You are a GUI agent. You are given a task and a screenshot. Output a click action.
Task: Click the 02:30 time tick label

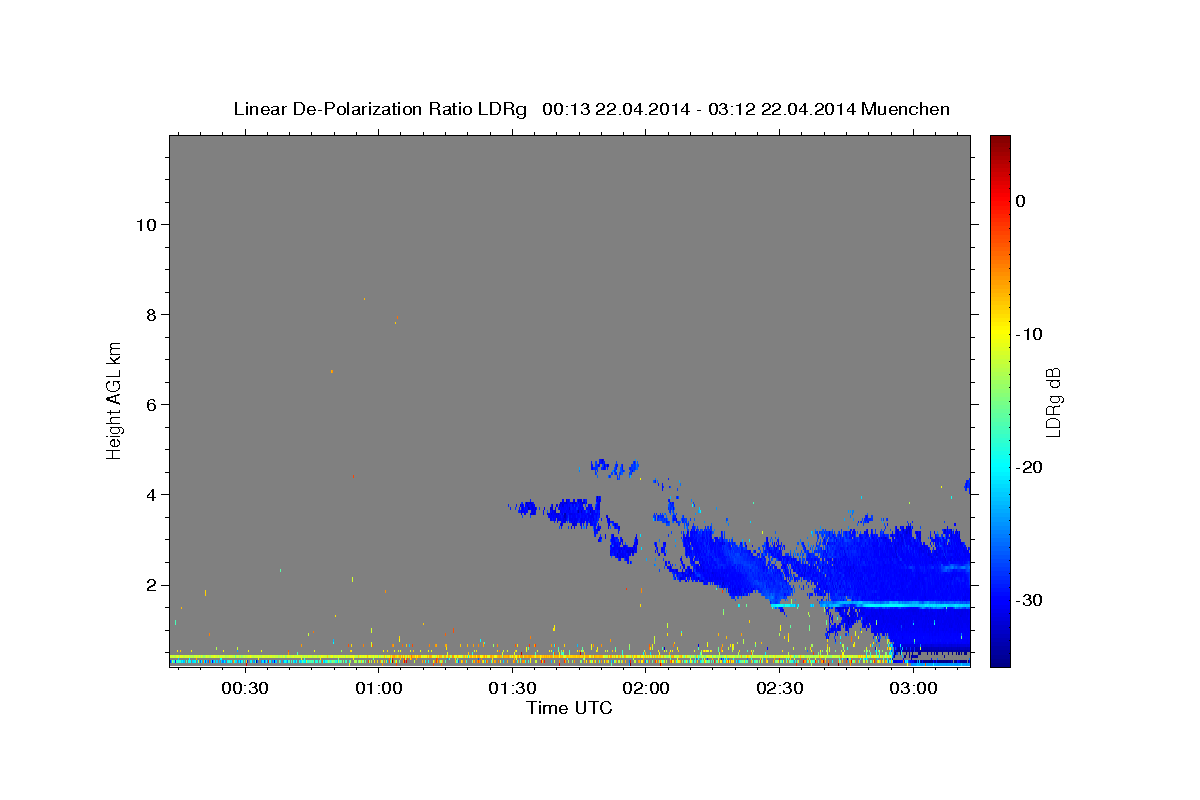[780, 688]
